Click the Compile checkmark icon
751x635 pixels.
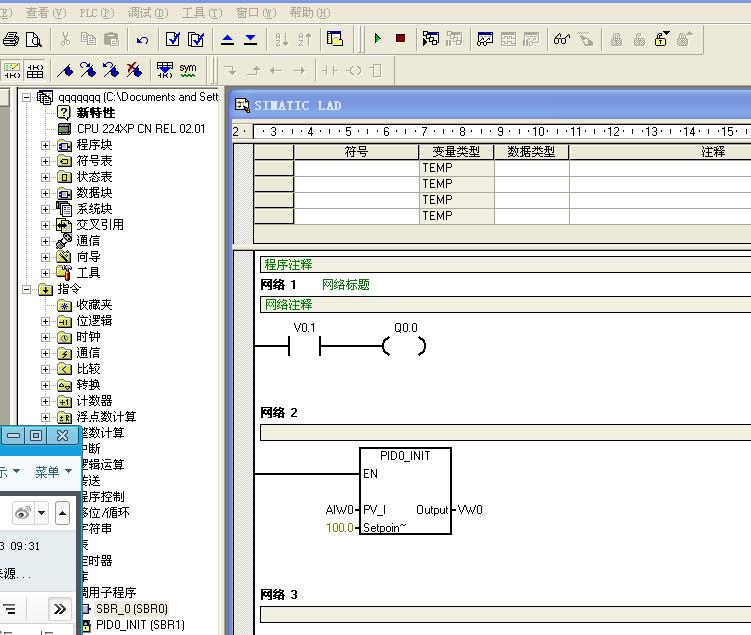click(173, 39)
